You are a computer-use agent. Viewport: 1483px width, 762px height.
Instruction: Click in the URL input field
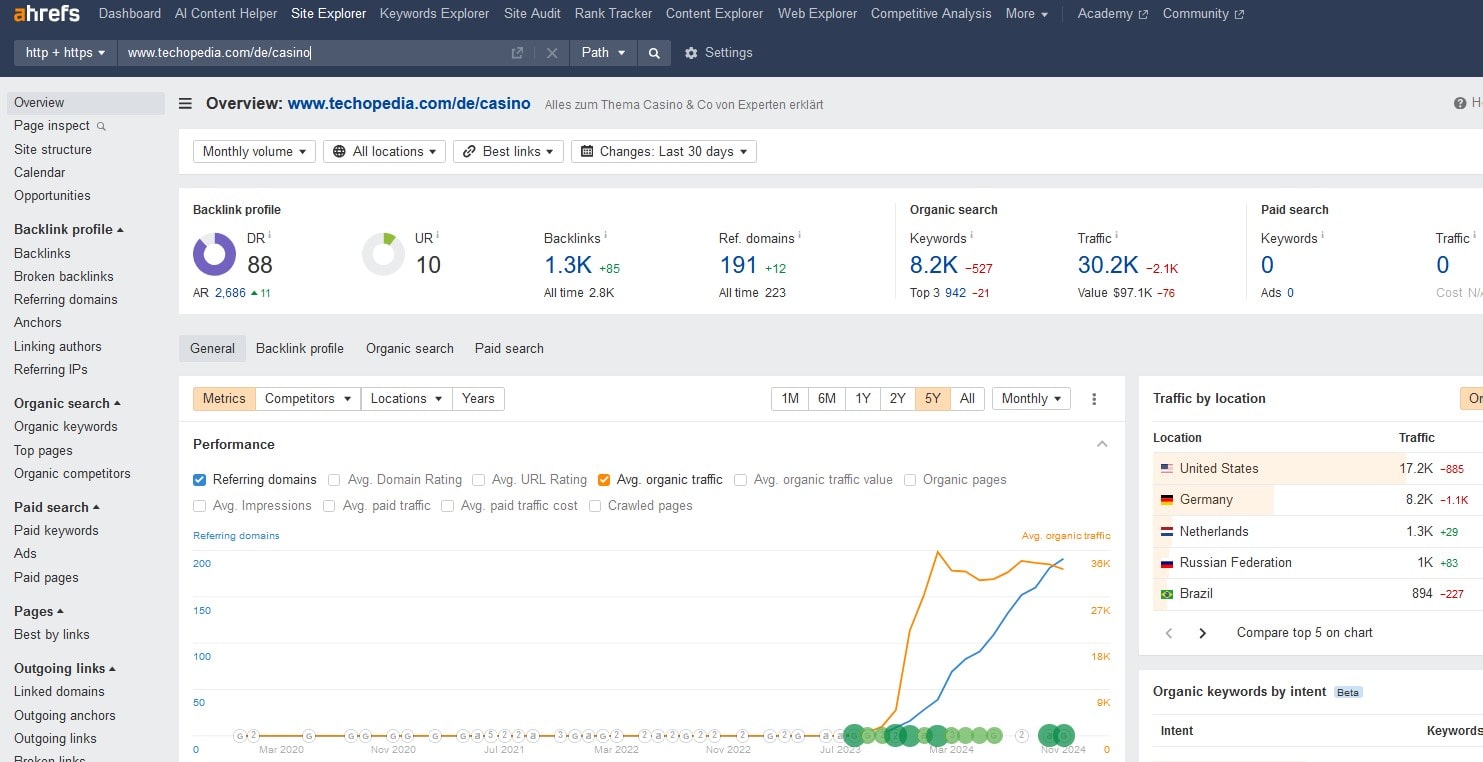pyautogui.click(x=314, y=53)
